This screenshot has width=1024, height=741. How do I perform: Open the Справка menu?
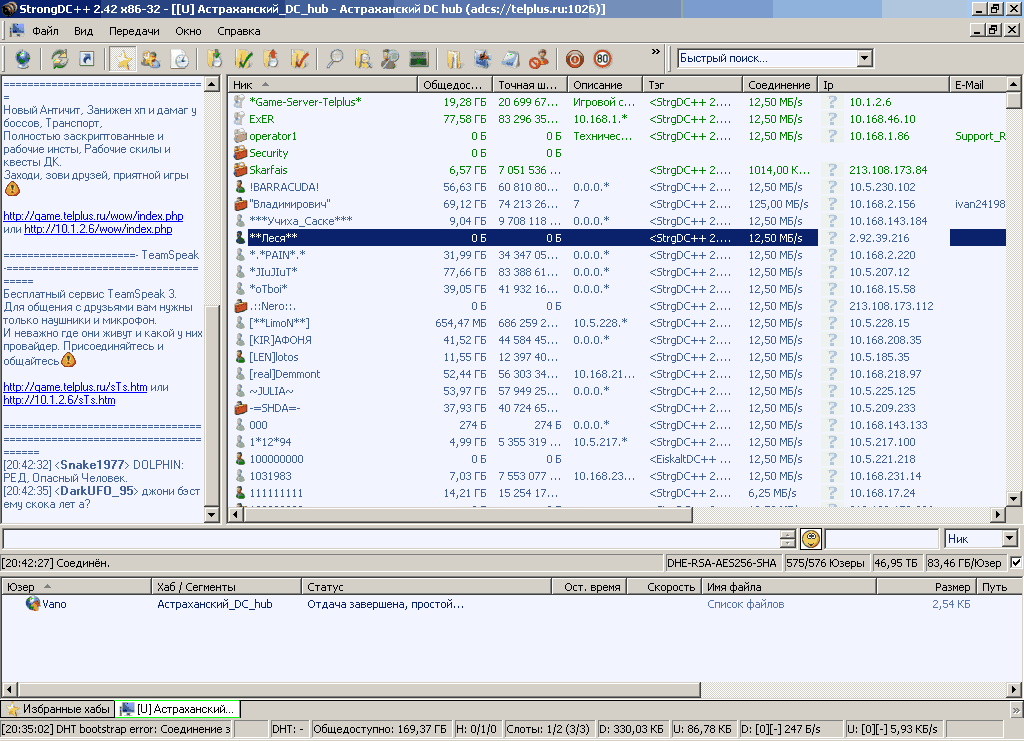tap(238, 31)
